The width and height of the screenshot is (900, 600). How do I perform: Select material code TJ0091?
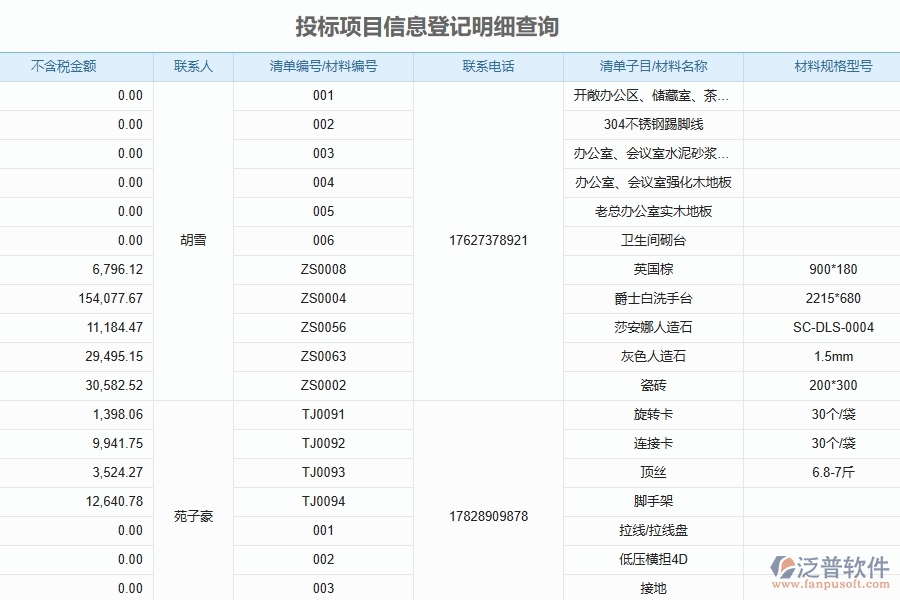point(322,414)
